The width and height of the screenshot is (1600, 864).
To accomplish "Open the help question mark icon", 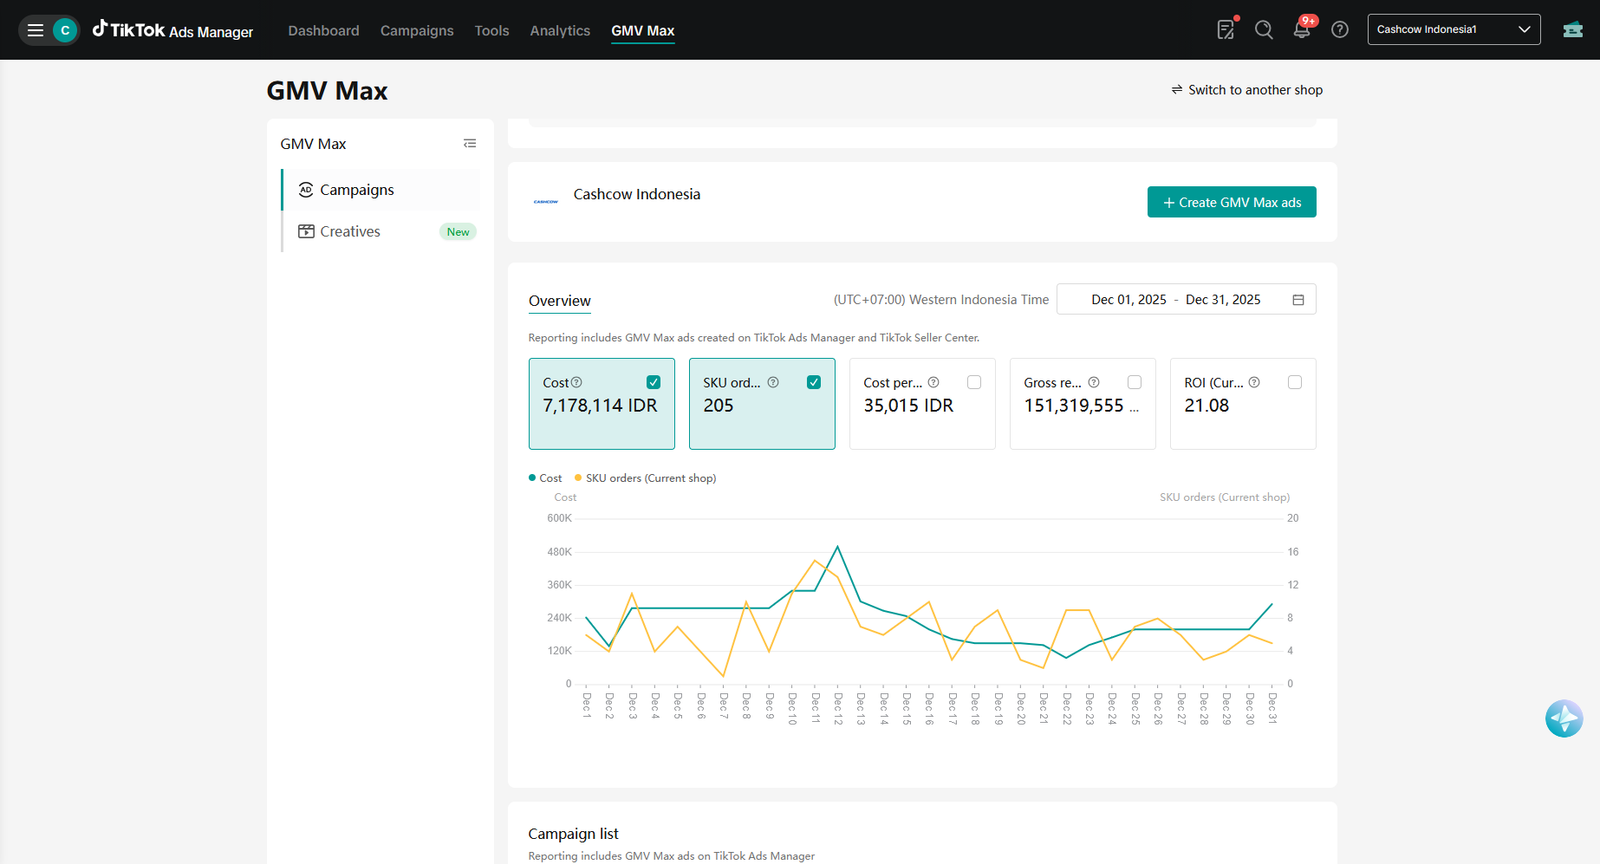I will [1340, 30].
